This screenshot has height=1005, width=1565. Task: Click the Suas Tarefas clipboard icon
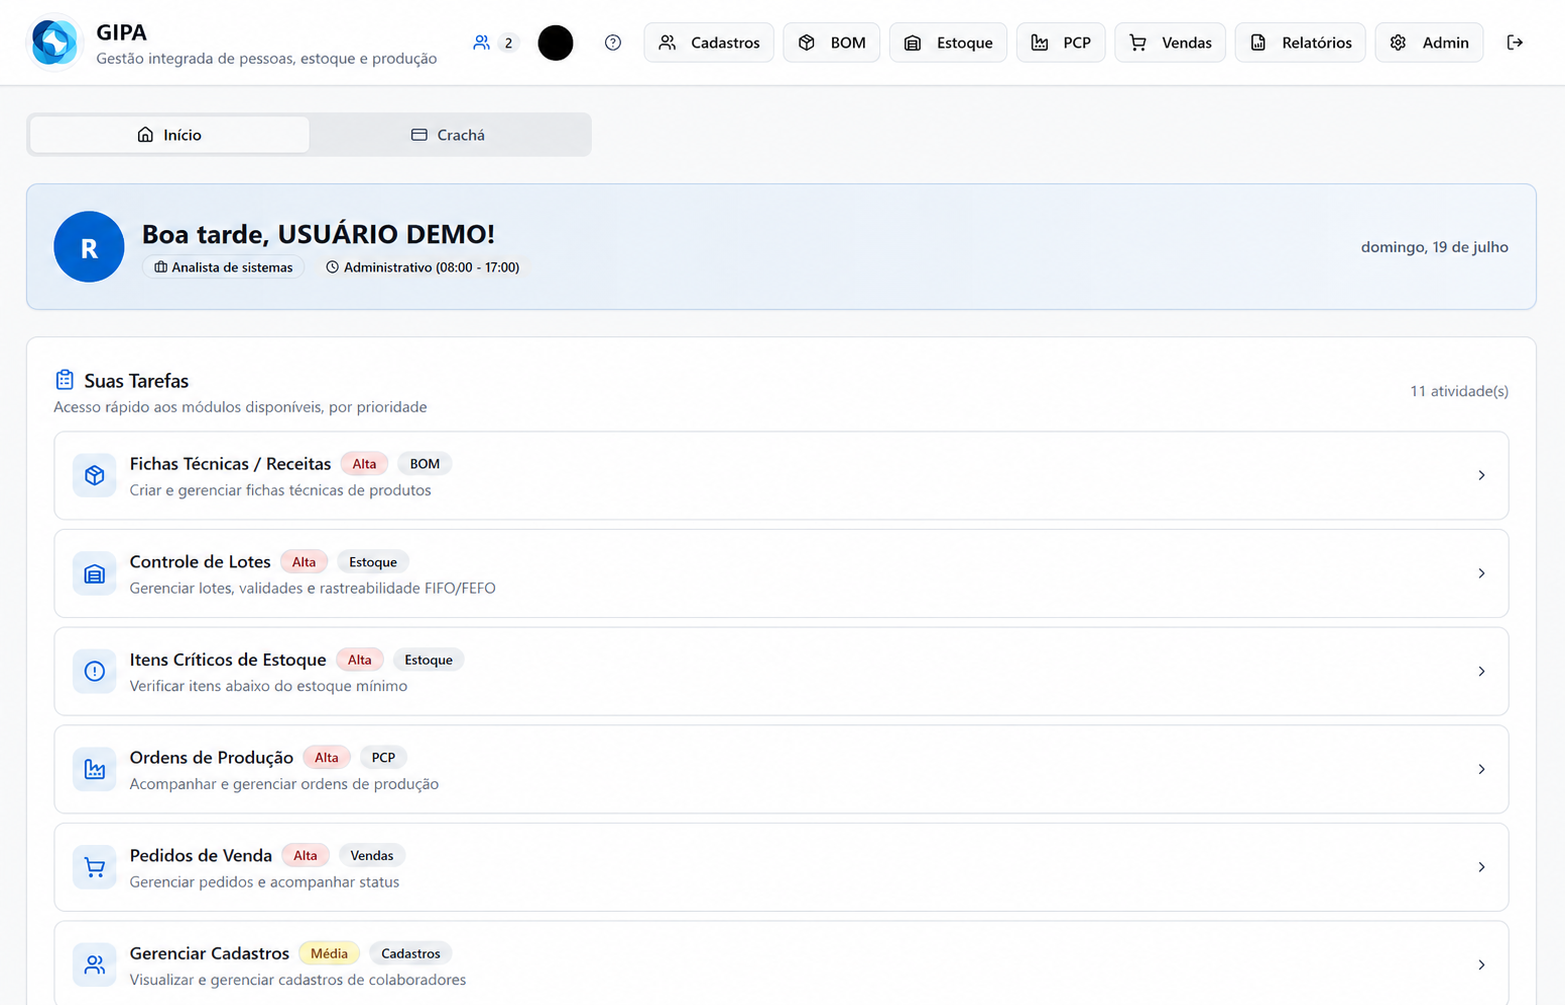point(65,380)
